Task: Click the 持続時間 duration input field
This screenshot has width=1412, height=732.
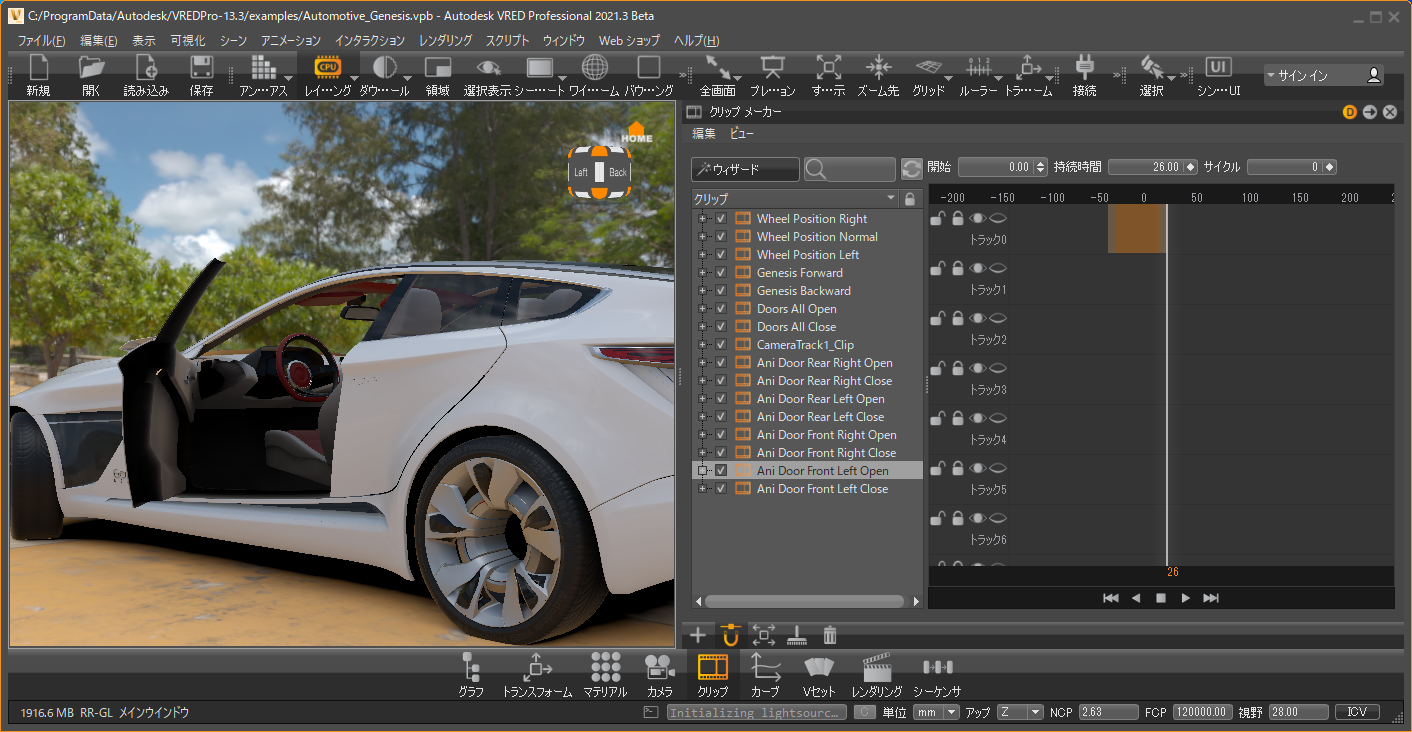Action: click(1147, 167)
